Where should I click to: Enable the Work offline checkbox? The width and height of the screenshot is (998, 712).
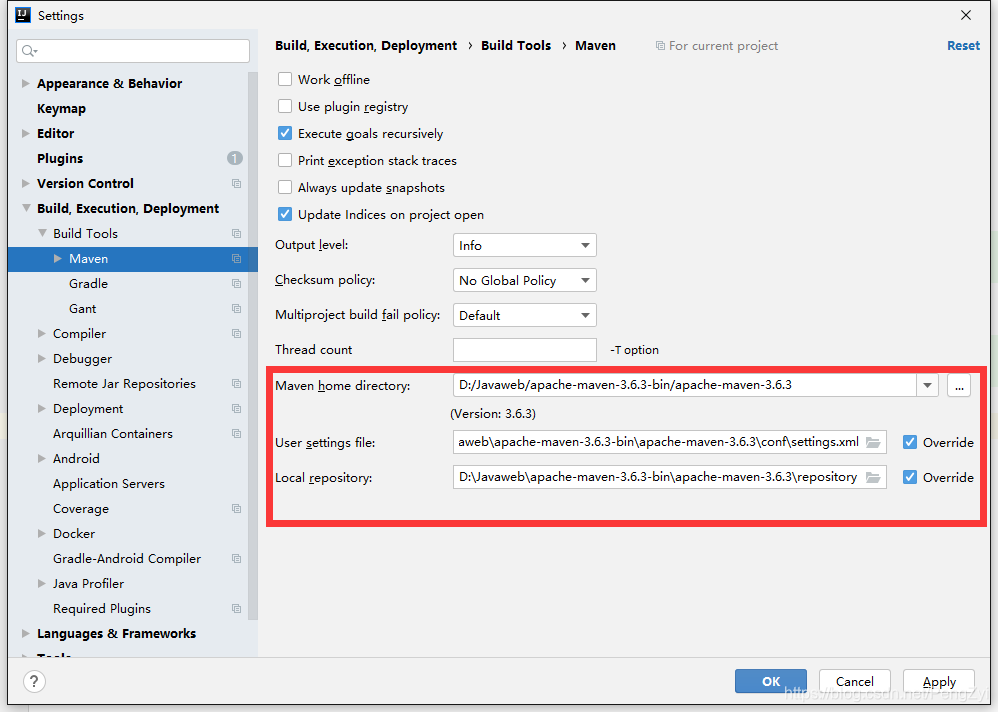pos(285,79)
